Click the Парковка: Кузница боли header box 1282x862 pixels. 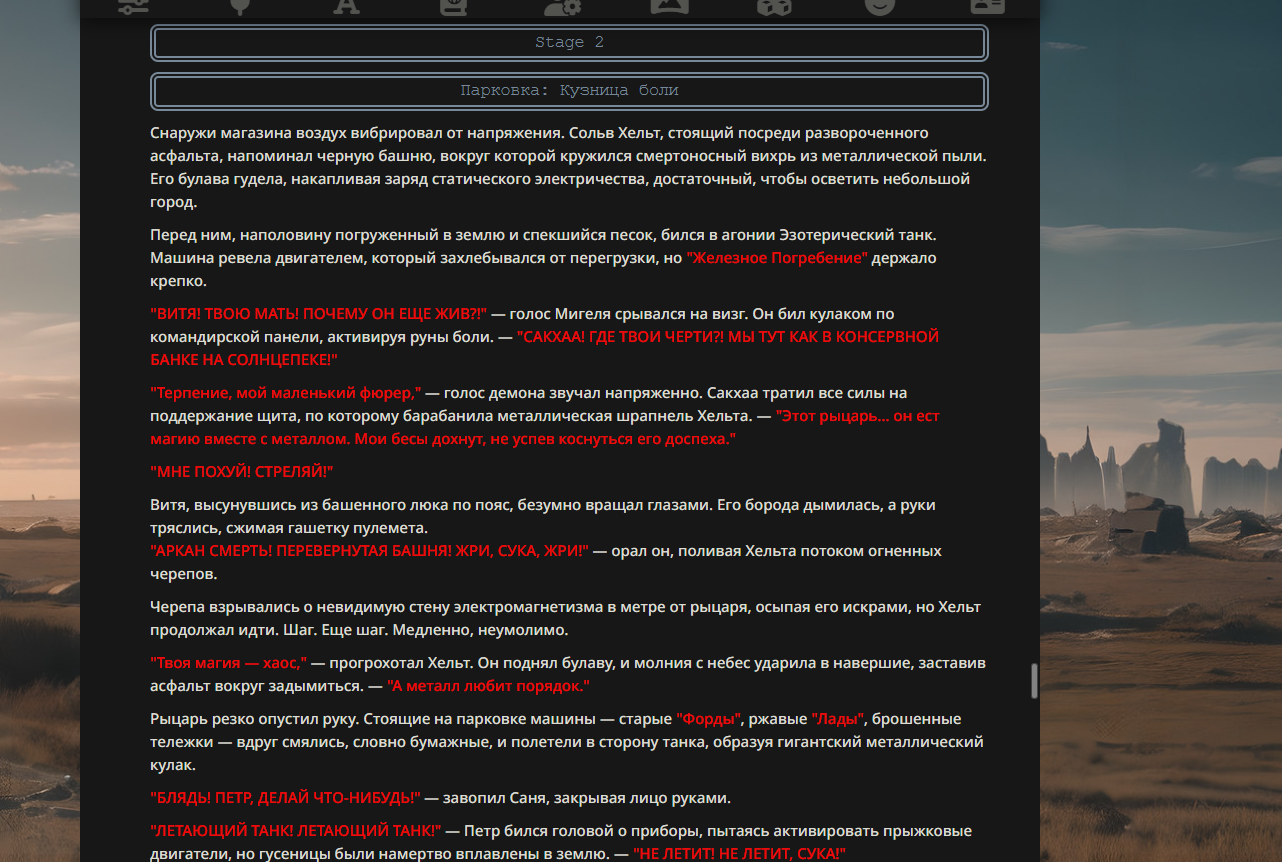[x=569, y=91]
